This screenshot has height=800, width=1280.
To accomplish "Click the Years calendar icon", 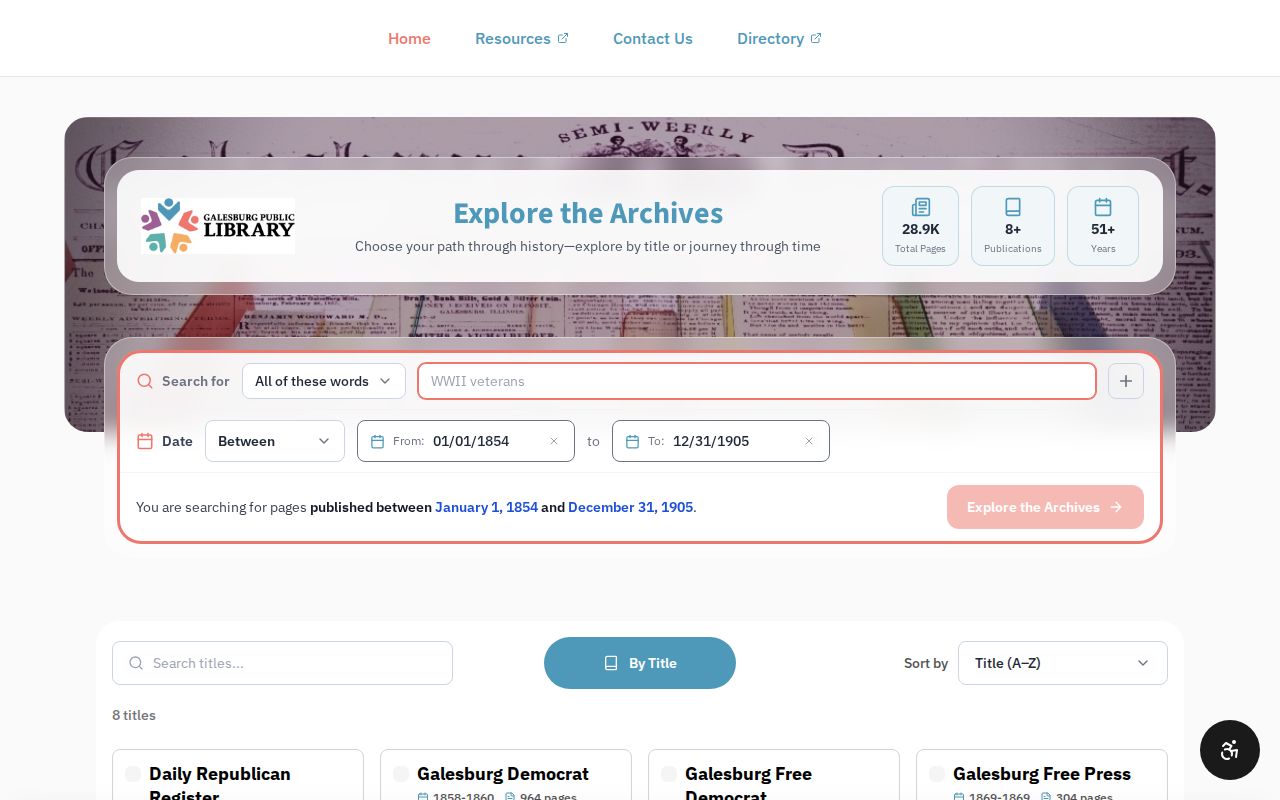I will coord(1103,207).
